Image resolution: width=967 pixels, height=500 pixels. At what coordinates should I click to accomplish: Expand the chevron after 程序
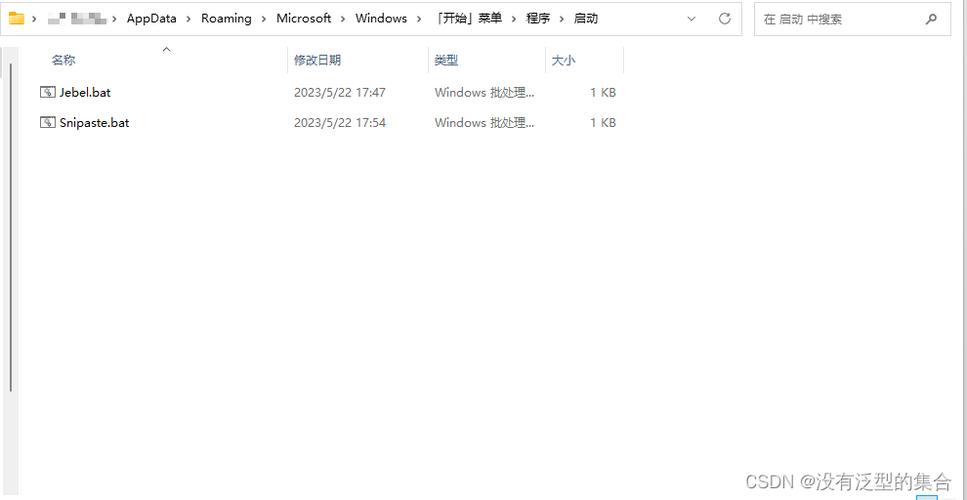pos(561,19)
